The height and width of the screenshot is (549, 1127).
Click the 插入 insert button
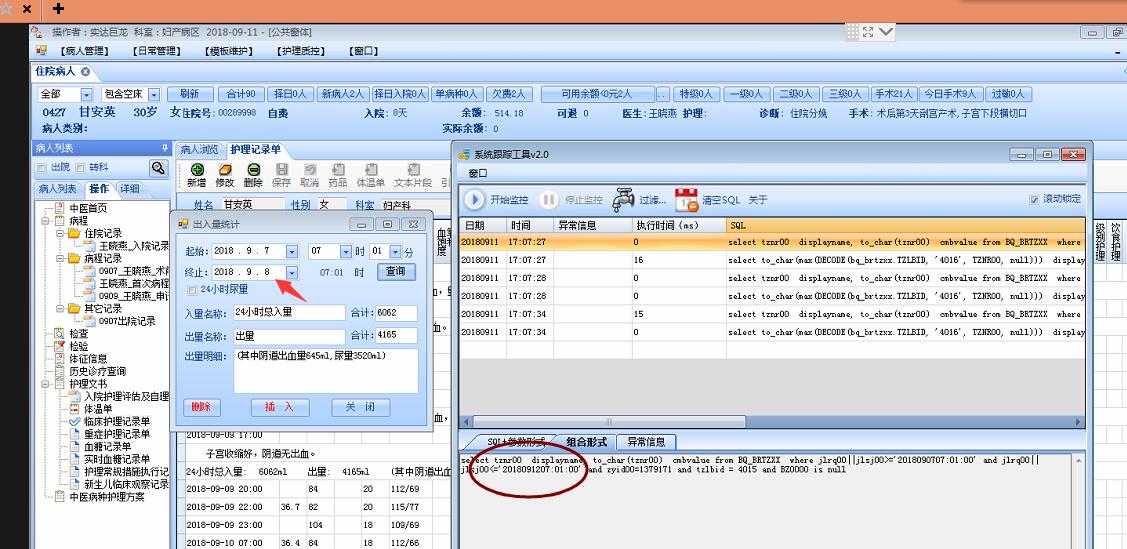(x=280, y=407)
